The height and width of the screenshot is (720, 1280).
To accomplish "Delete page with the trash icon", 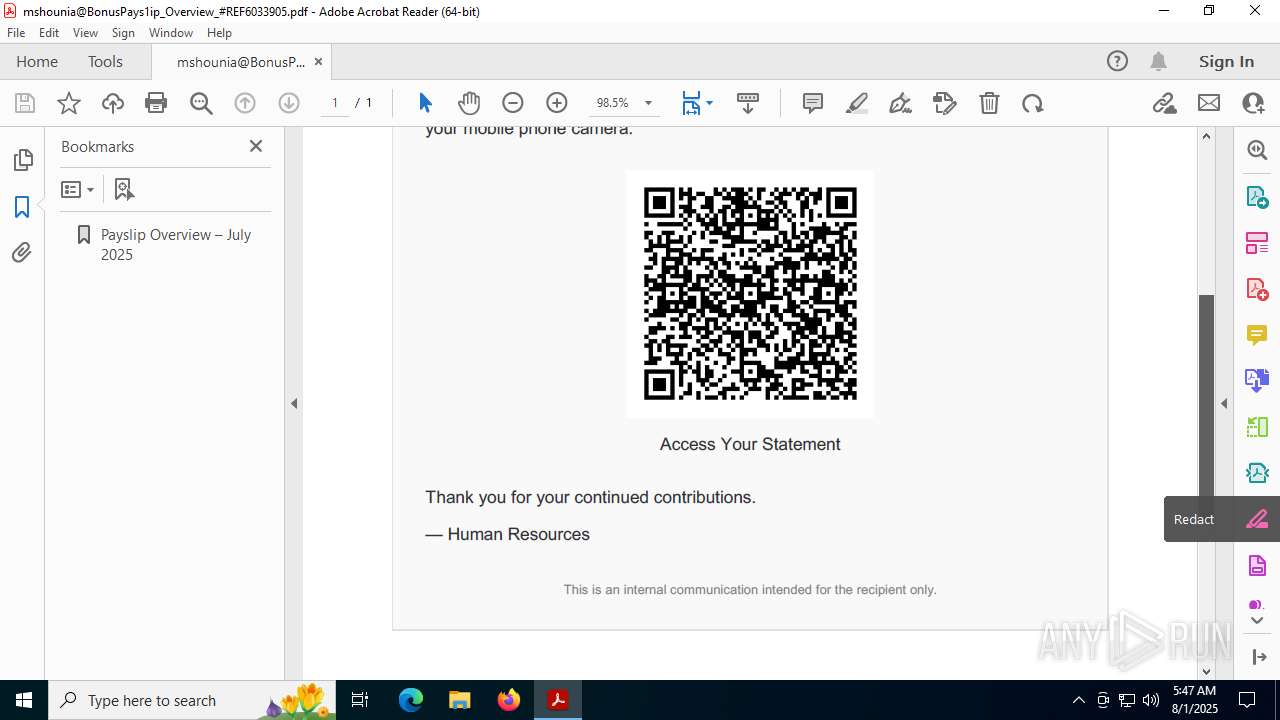I will click(x=989, y=103).
